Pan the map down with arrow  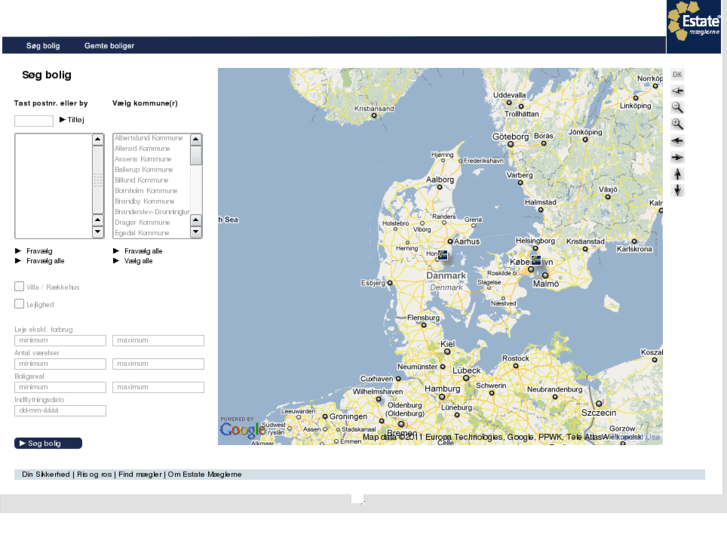[678, 190]
